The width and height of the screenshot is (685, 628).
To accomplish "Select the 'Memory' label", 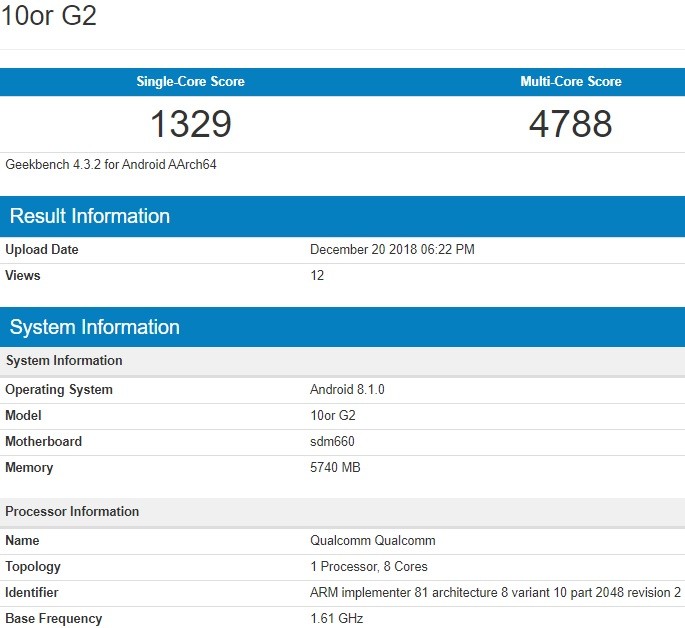I will (x=29, y=468).
